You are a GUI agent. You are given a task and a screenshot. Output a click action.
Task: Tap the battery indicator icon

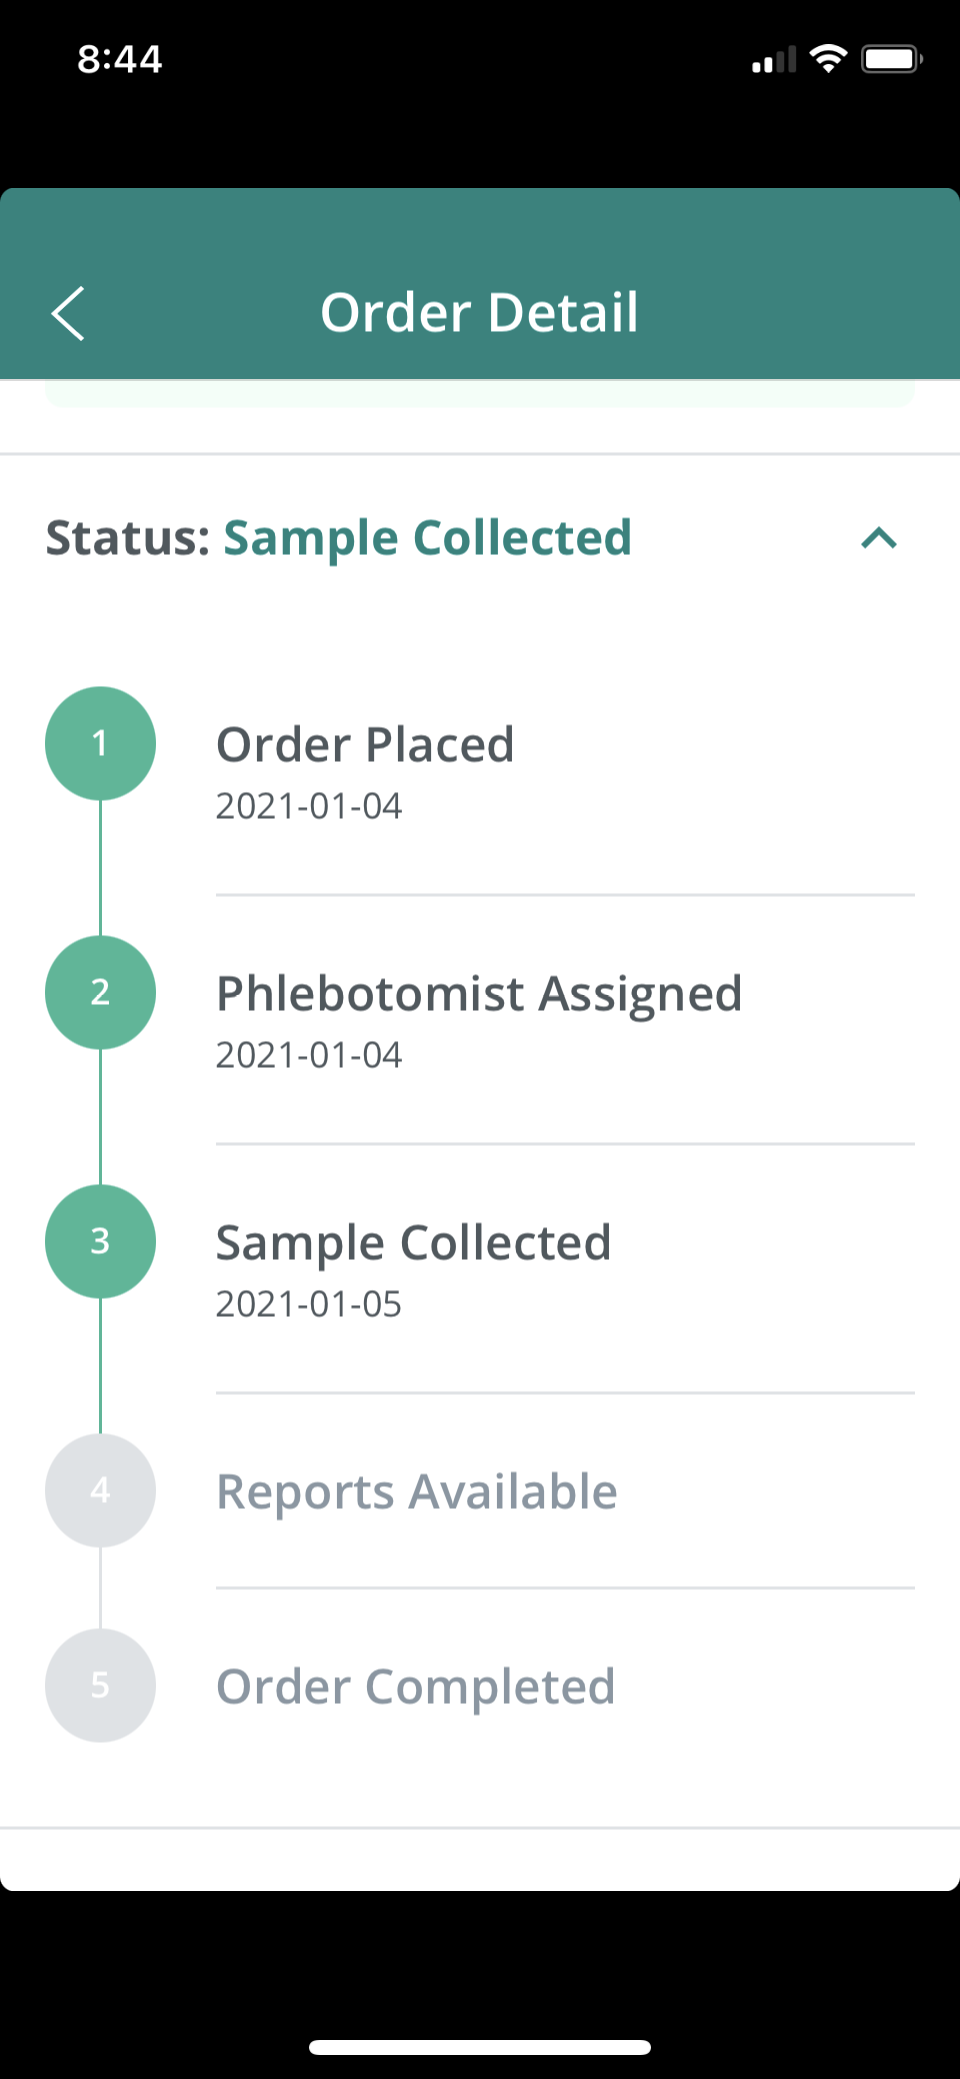[x=891, y=59]
